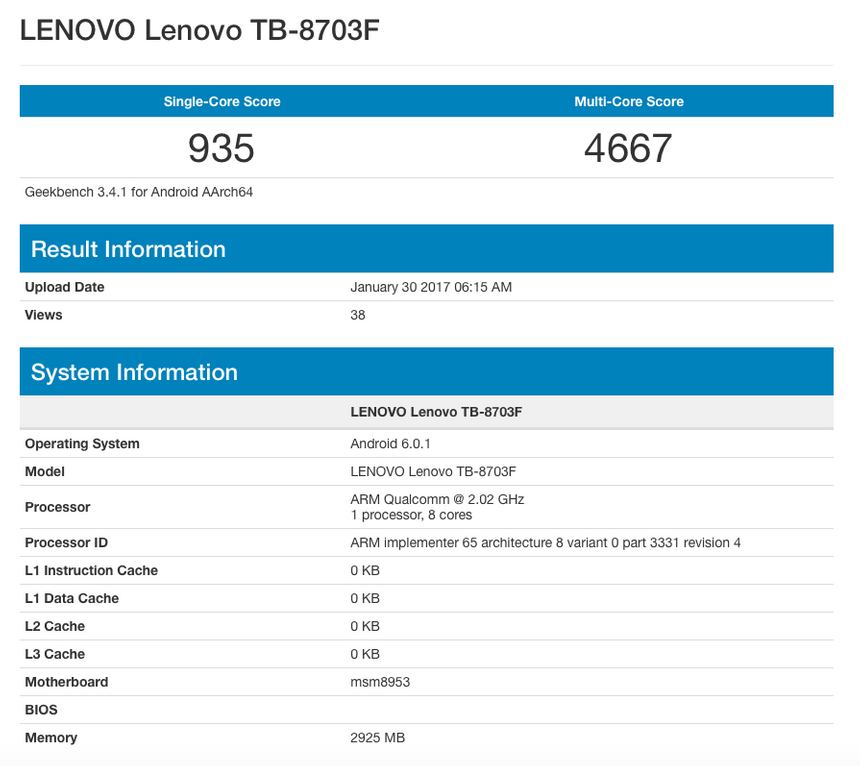Select the L1 Data Cache 0 KB value
The height and width of the screenshot is (766, 860).
point(365,598)
